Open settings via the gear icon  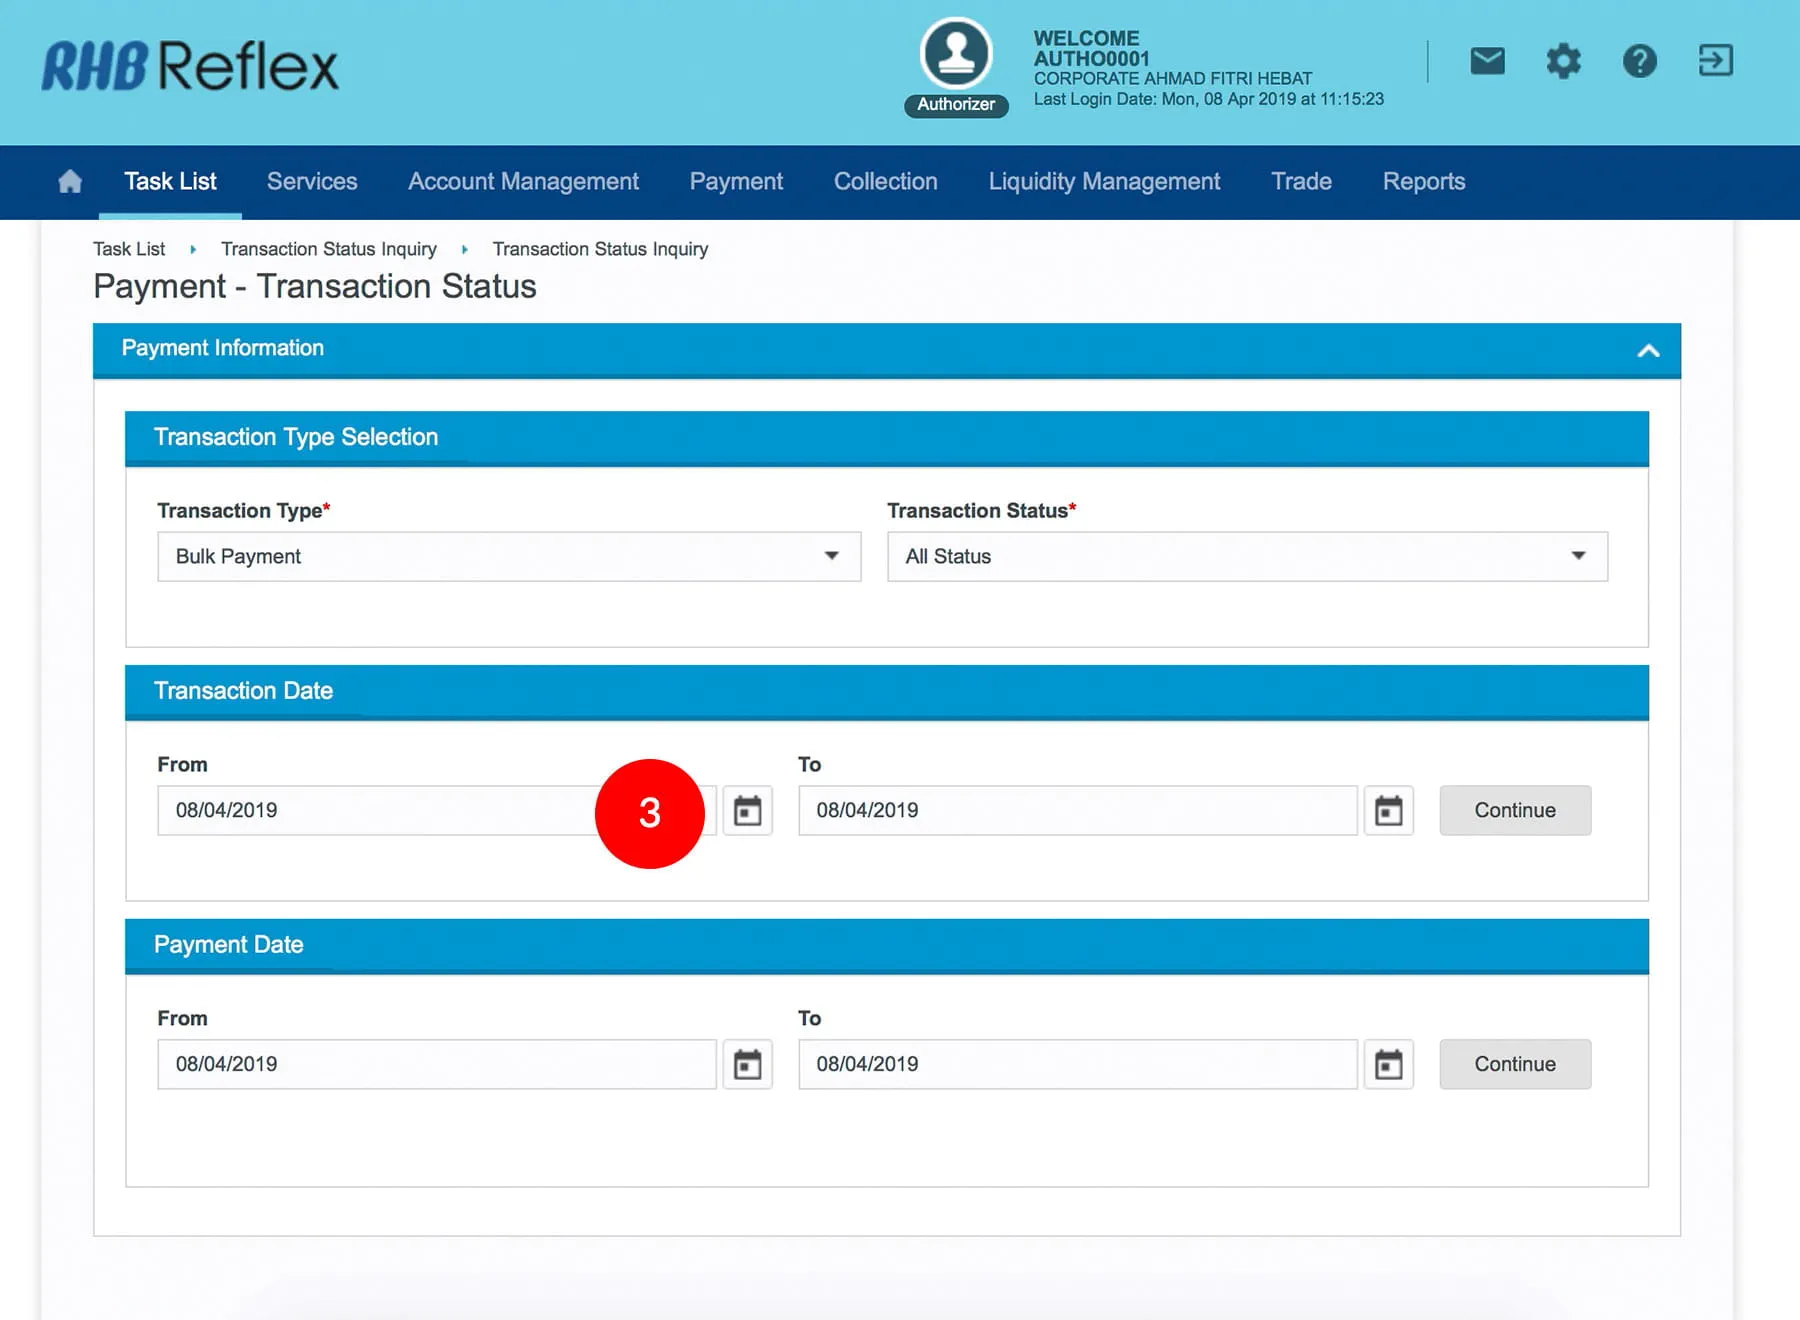click(1563, 61)
